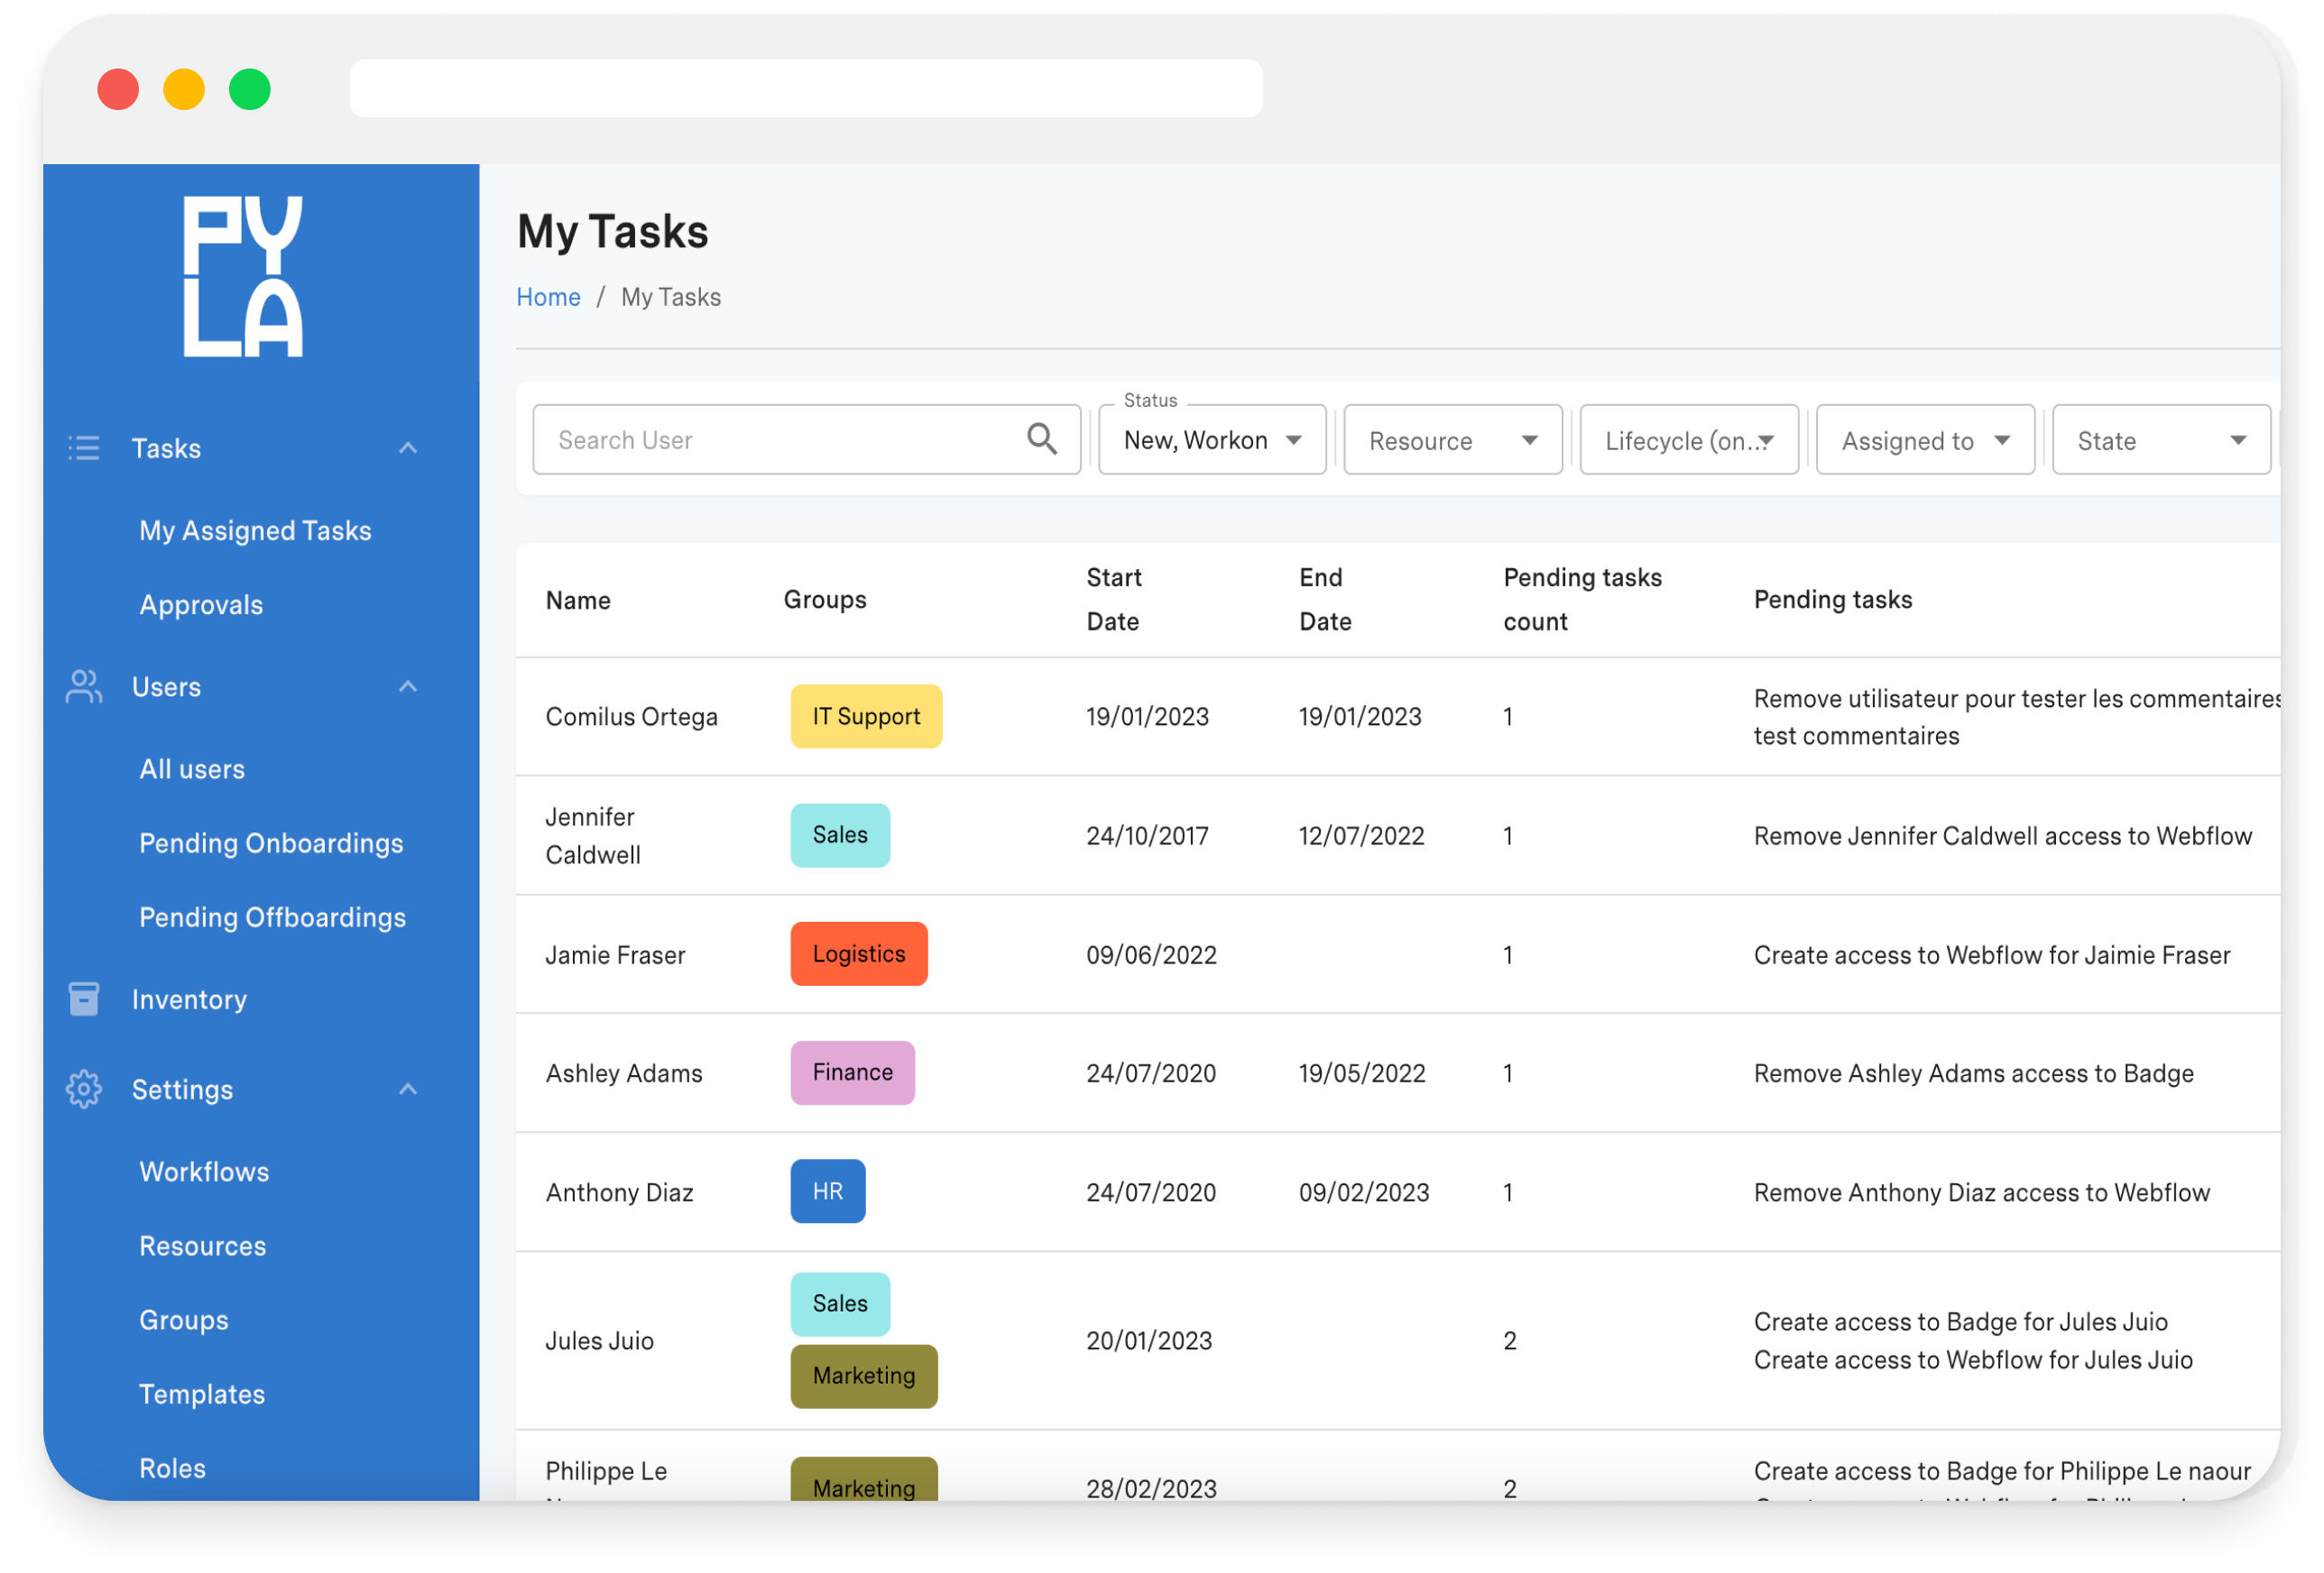Collapse the Tasks section chevron

coord(408,447)
